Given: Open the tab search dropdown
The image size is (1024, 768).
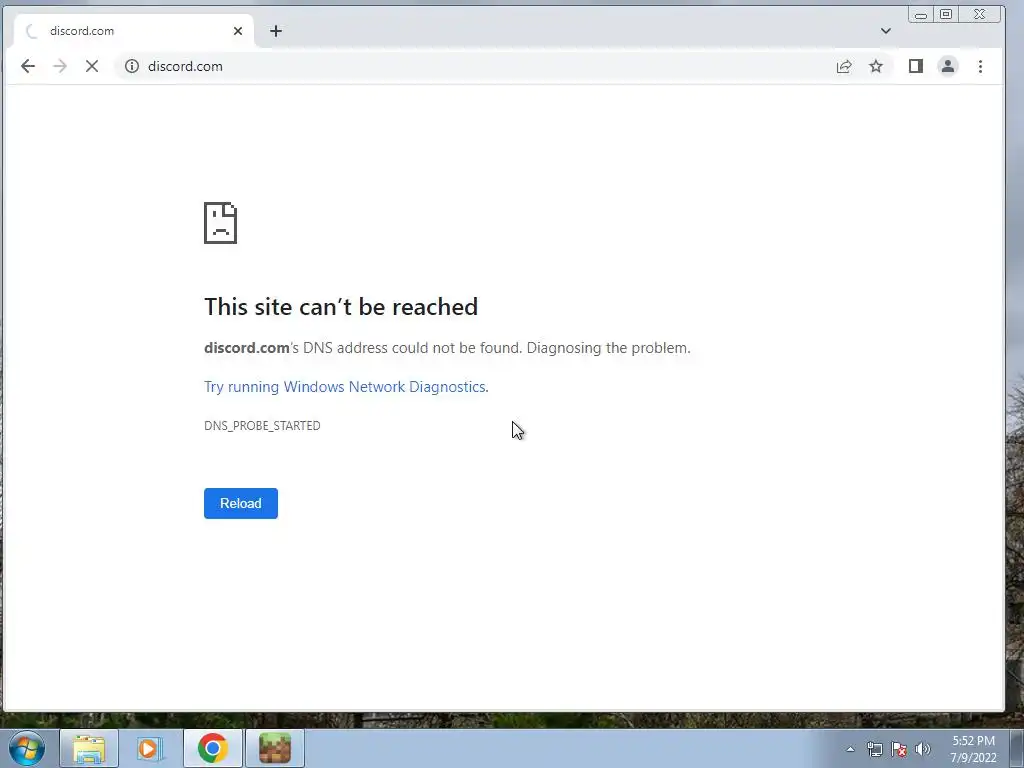Looking at the screenshot, I should point(886,31).
